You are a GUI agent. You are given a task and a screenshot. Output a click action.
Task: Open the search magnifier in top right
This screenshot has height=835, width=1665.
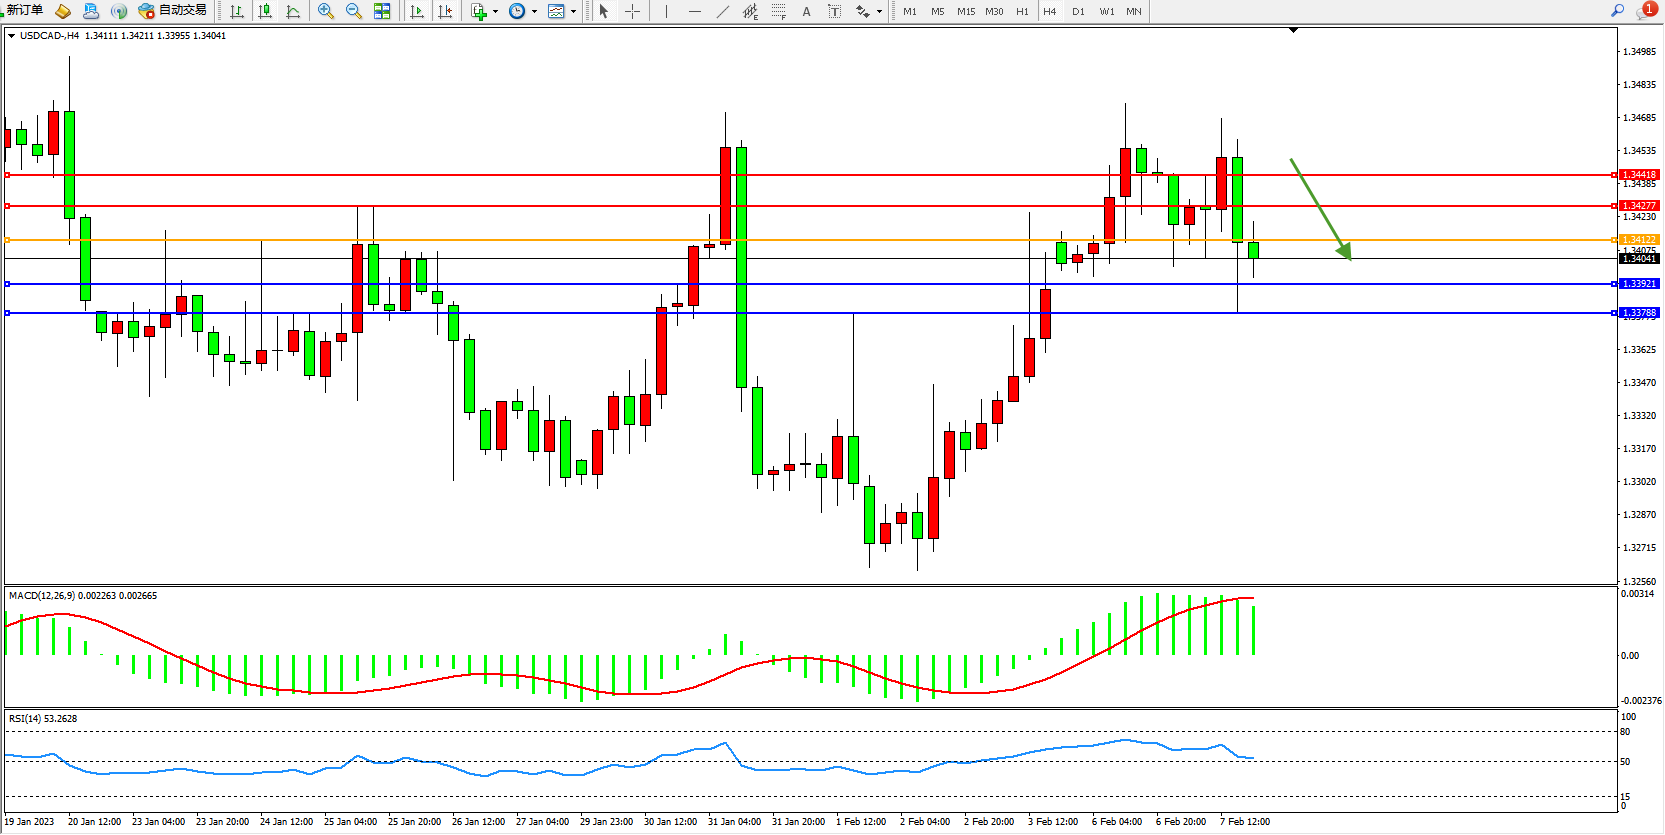[x=1617, y=11]
